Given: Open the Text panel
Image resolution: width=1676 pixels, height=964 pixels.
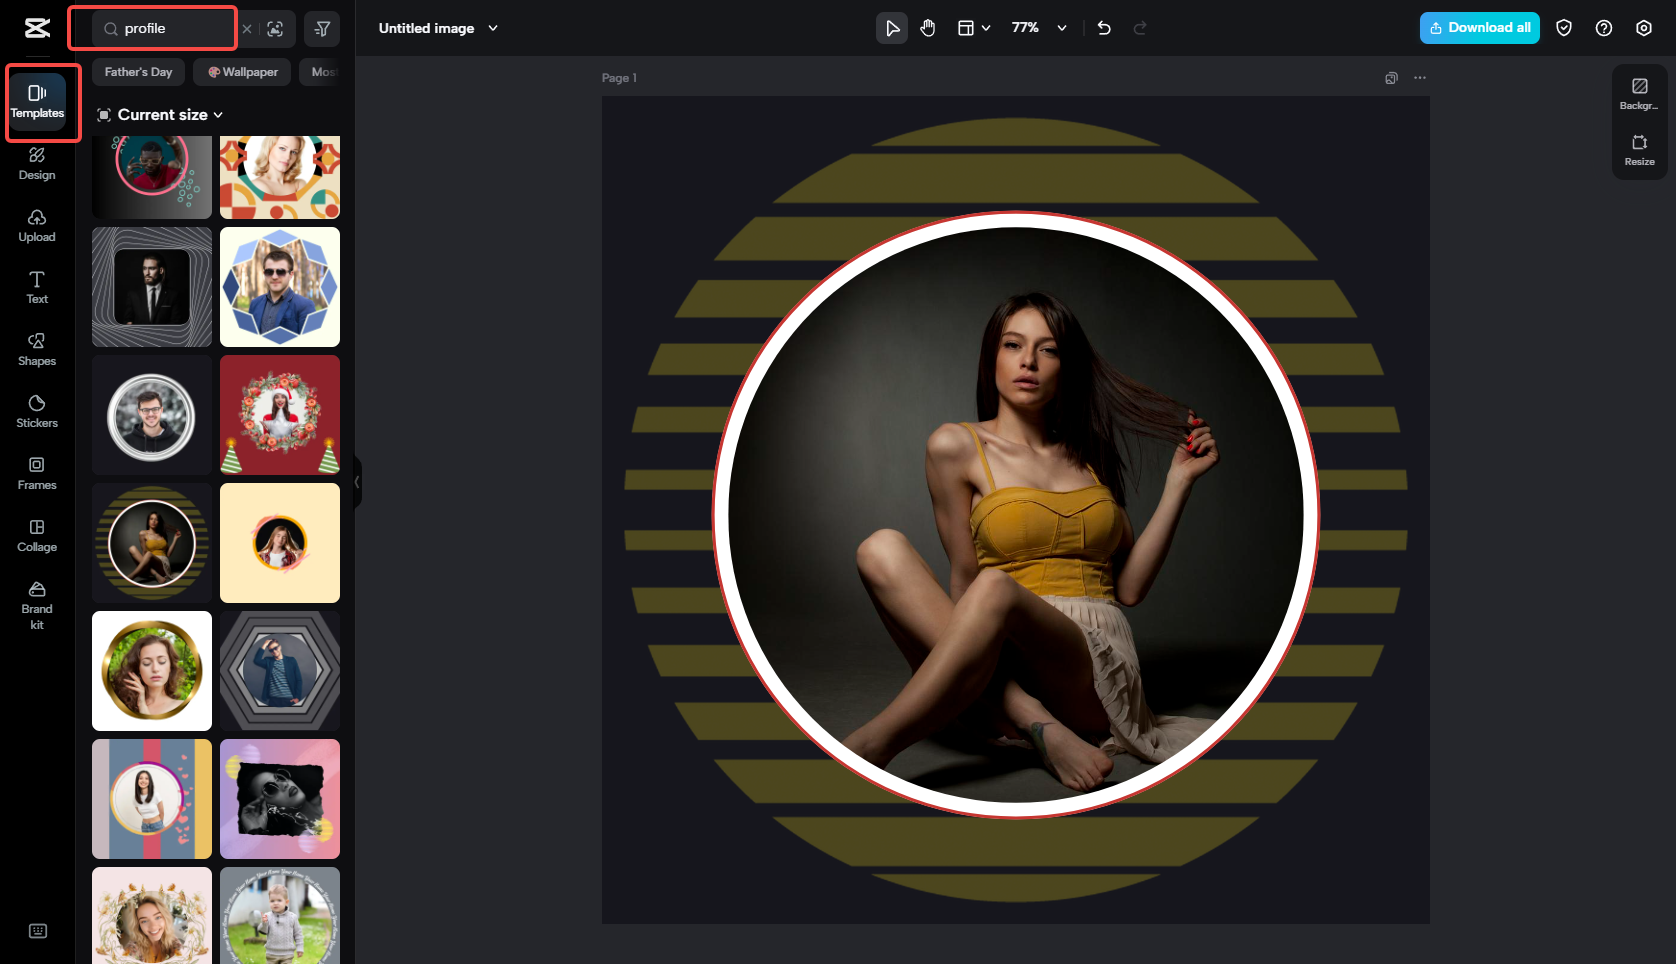Looking at the screenshot, I should (x=36, y=288).
